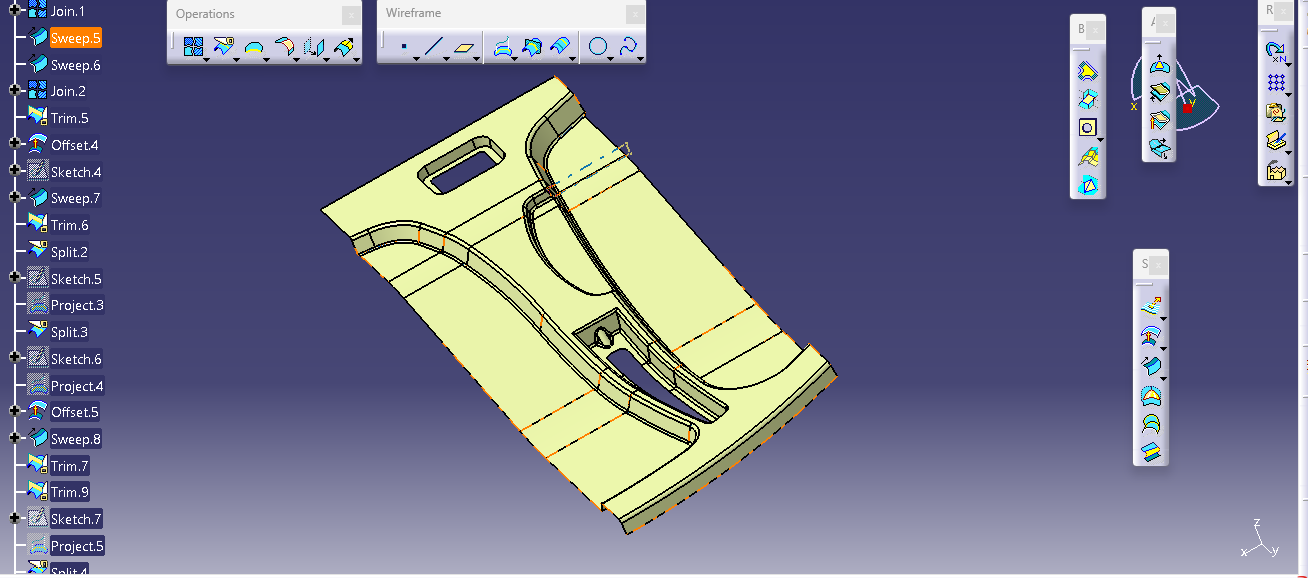The image size is (1308, 578).
Task: Select Trim.6 in the specification tree
Action: click(70, 225)
